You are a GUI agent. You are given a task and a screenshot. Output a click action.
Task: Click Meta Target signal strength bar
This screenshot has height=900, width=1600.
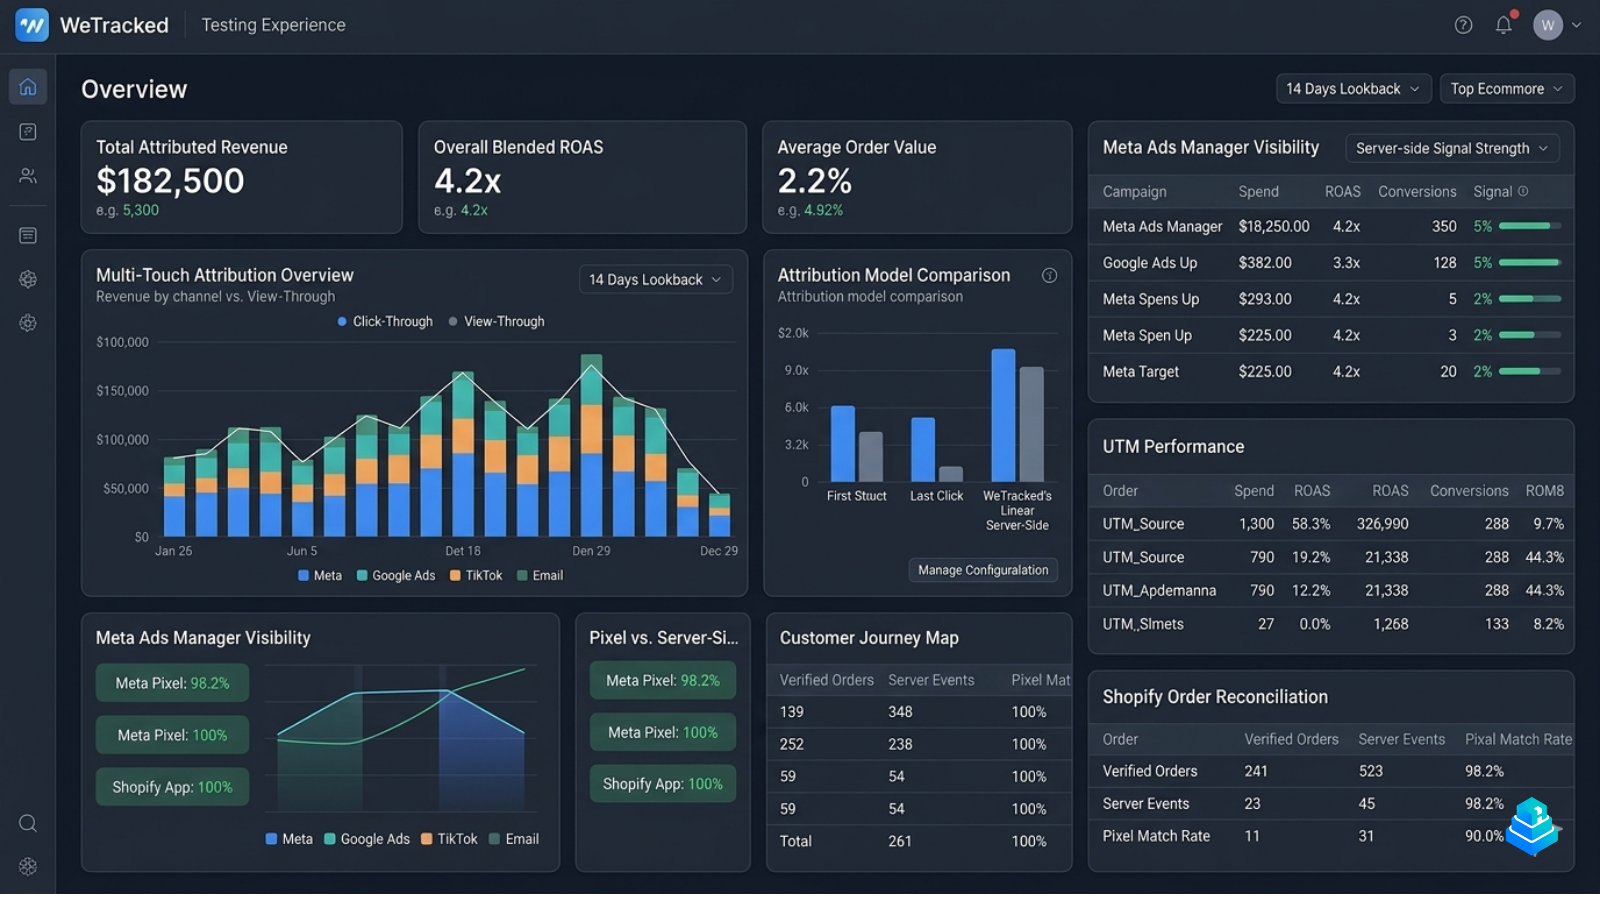point(1530,371)
